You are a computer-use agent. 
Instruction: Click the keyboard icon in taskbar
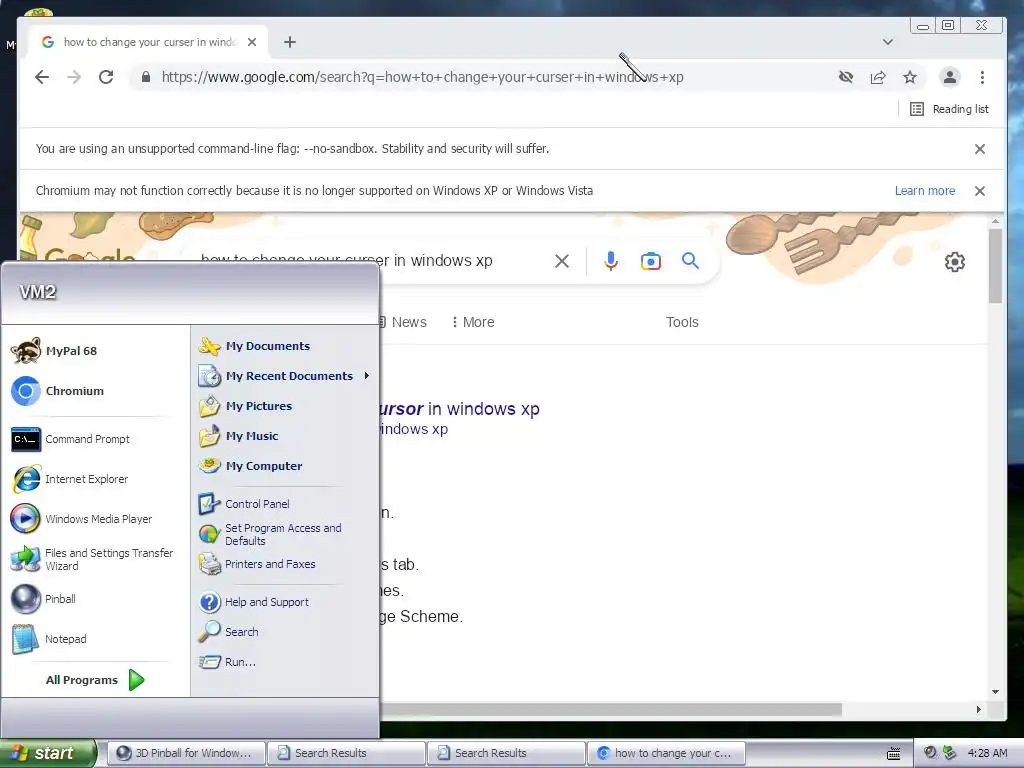point(893,754)
